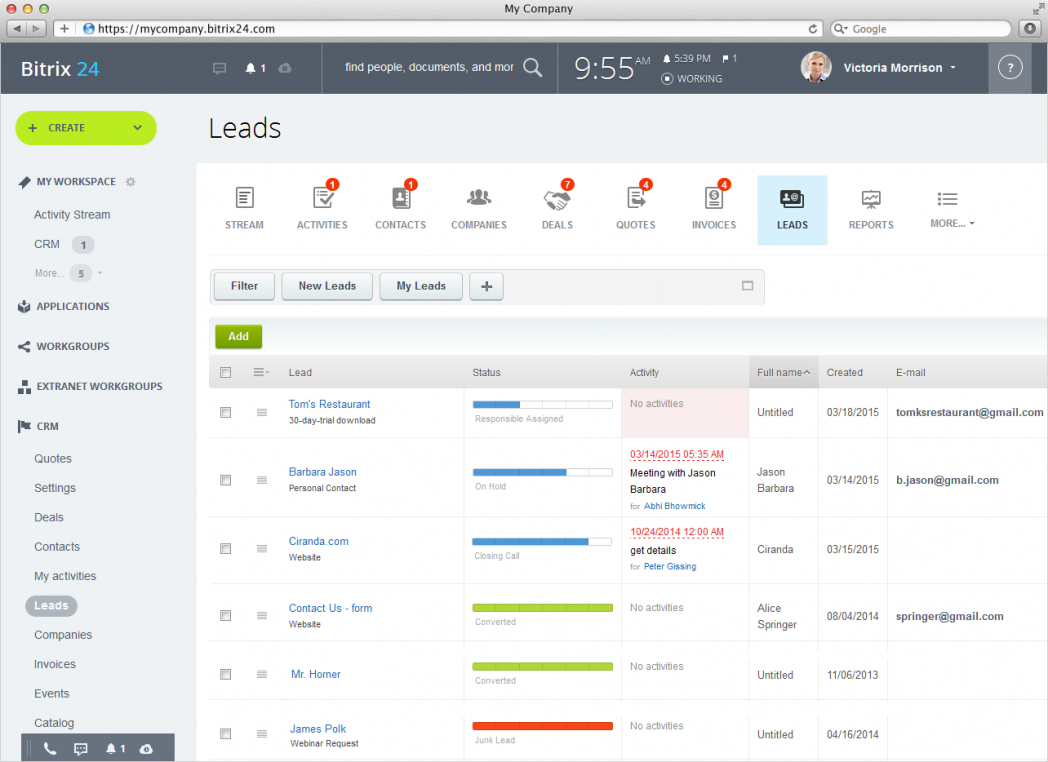
Task: Open the Invoices icon in CRM toolbar
Action: click(713, 199)
